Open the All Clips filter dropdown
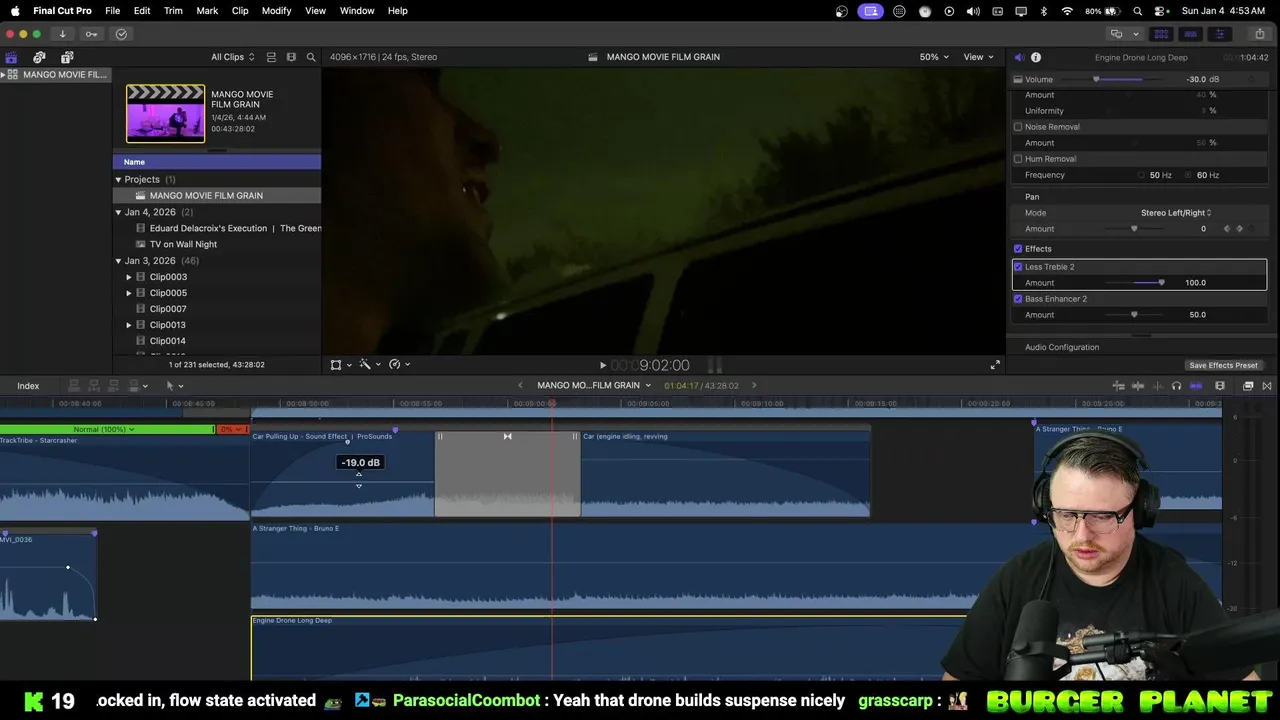Image resolution: width=1280 pixels, height=720 pixels. pos(232,57)
